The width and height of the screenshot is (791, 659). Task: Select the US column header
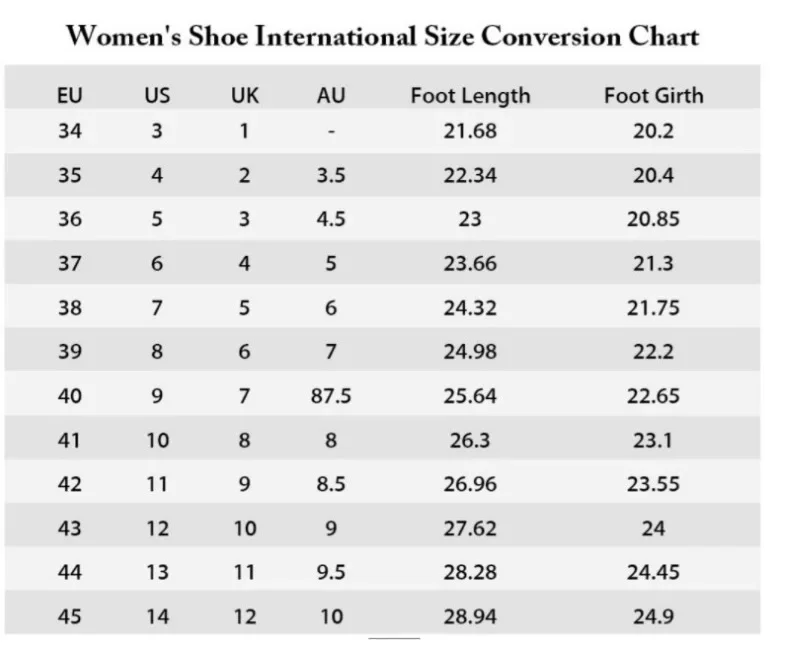(x=157, y=96)
